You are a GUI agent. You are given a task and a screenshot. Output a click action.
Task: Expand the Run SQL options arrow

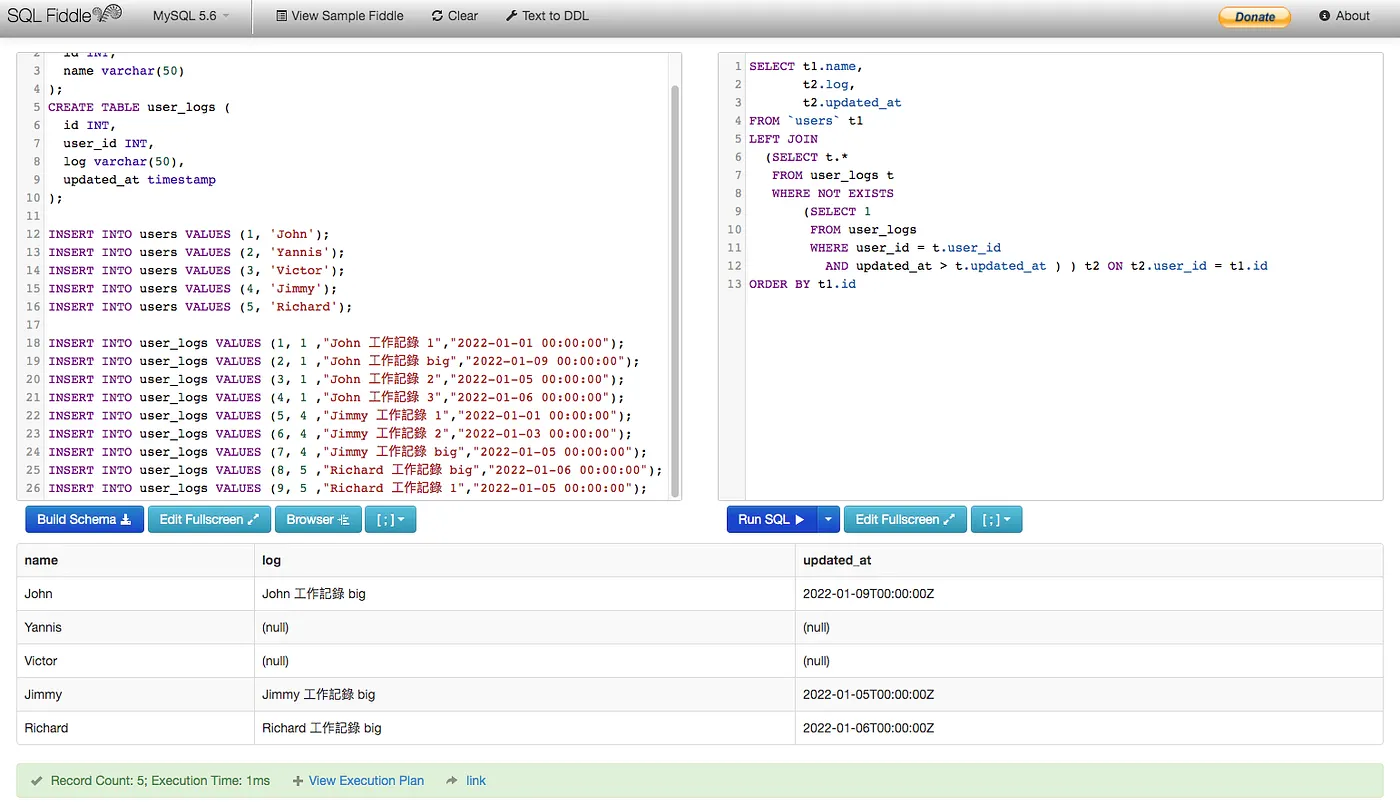tap(828, 520)
